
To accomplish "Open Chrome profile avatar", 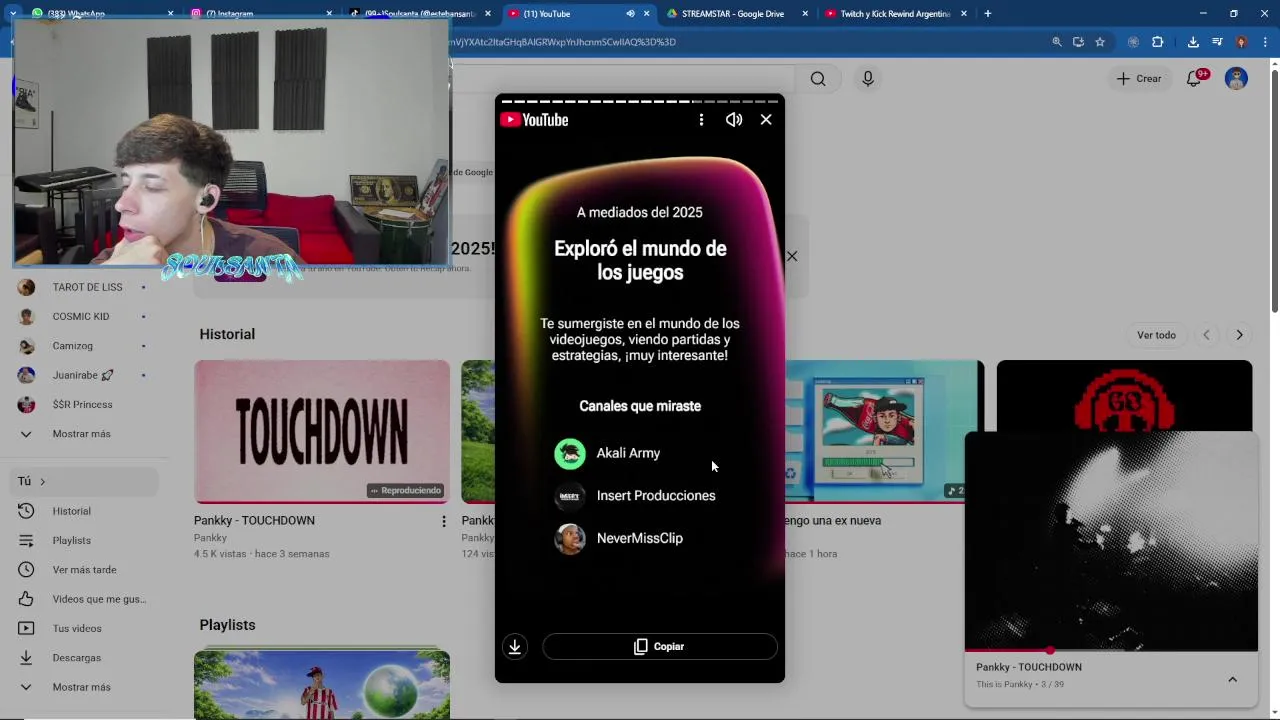I will [x=1241, y=42].
